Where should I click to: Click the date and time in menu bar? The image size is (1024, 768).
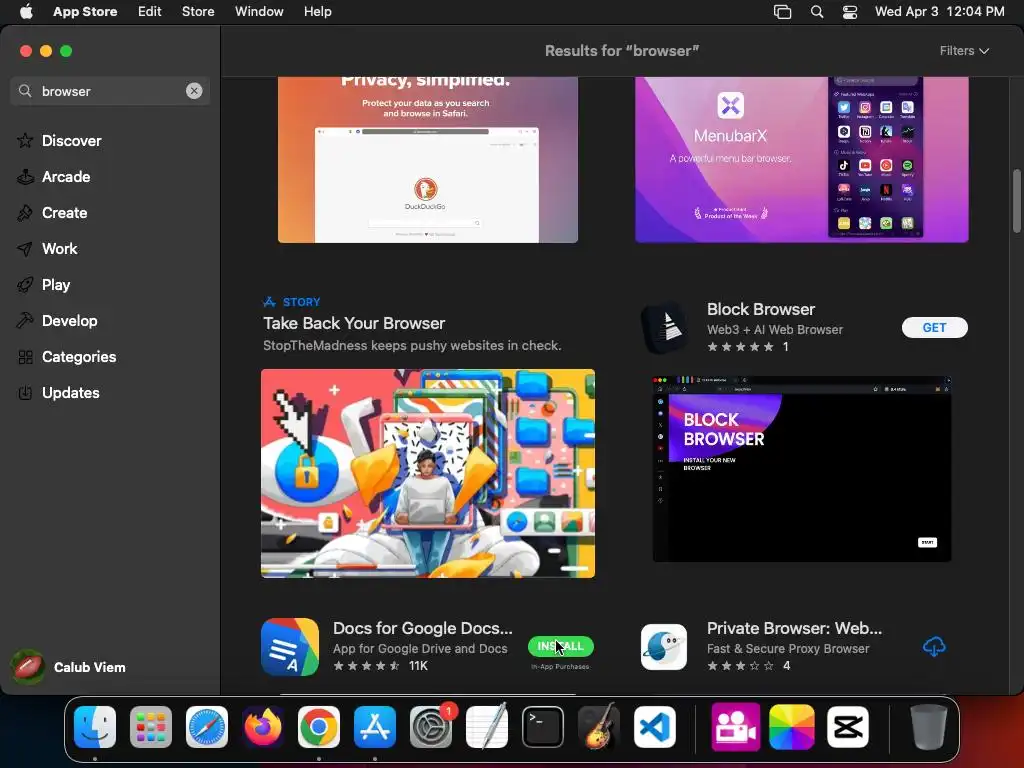[940, 11]
